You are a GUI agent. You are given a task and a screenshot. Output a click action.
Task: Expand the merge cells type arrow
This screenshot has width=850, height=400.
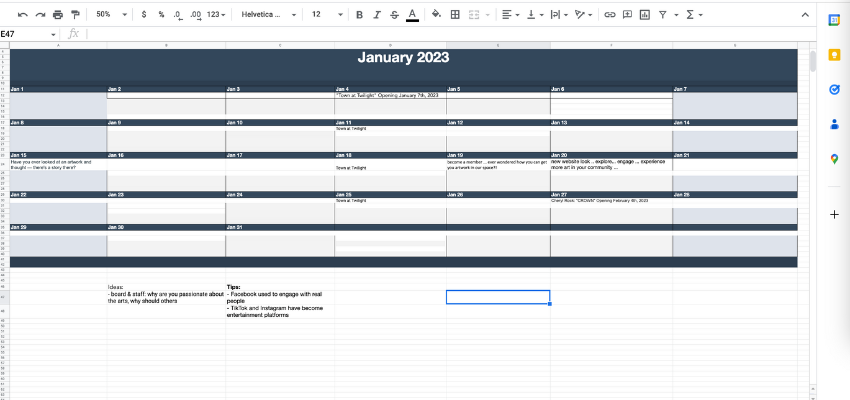click(x=488, y=15)
